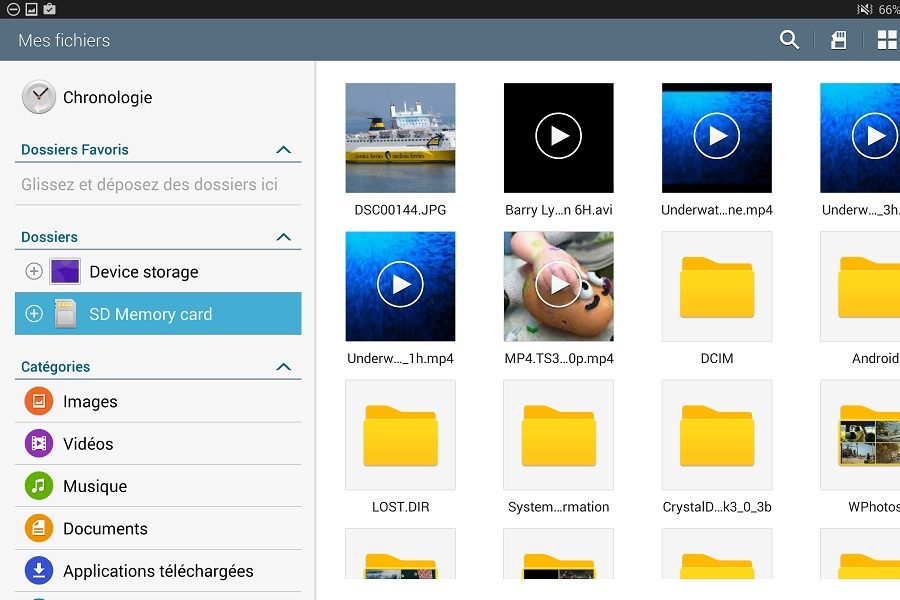This screenshot has height=600, width=900.
Task: Click the Device storage purple icon
Action: click(65, 272)
